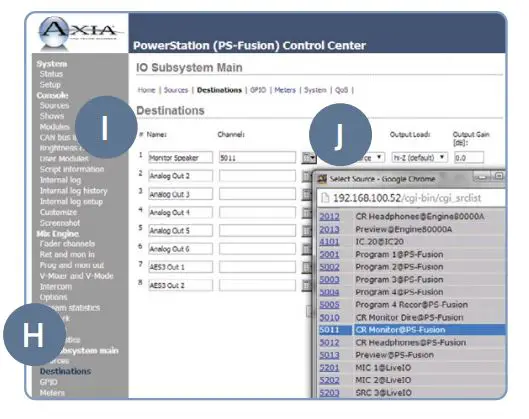Click channel field containing 5011

click(x=257, y=158)
